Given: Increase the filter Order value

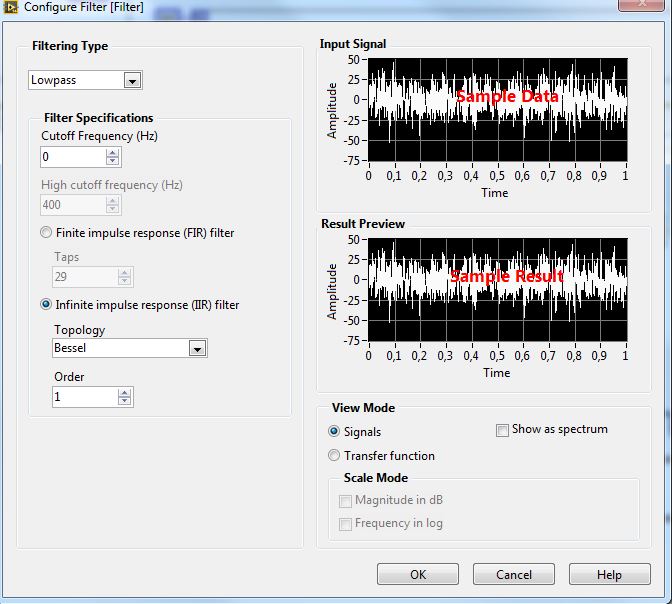Looking at the screenshot, I should click(124, 393).
